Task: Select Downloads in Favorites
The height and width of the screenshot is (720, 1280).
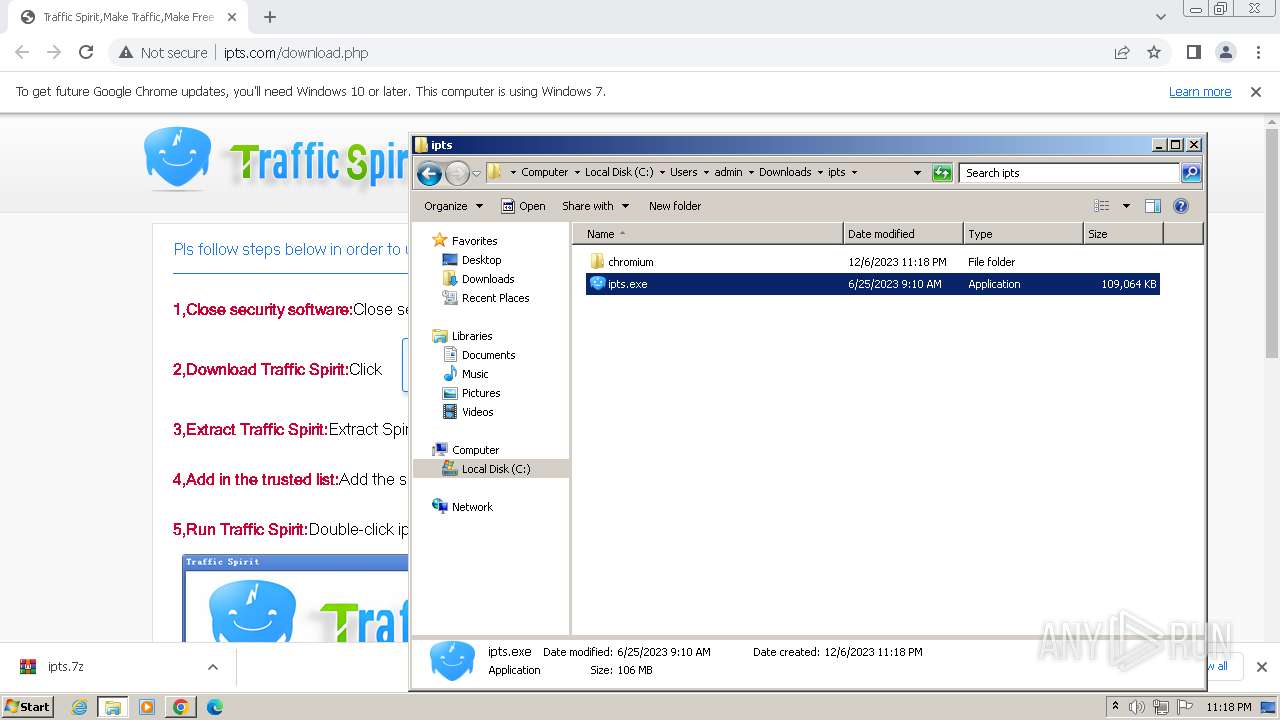Action: 488,279
